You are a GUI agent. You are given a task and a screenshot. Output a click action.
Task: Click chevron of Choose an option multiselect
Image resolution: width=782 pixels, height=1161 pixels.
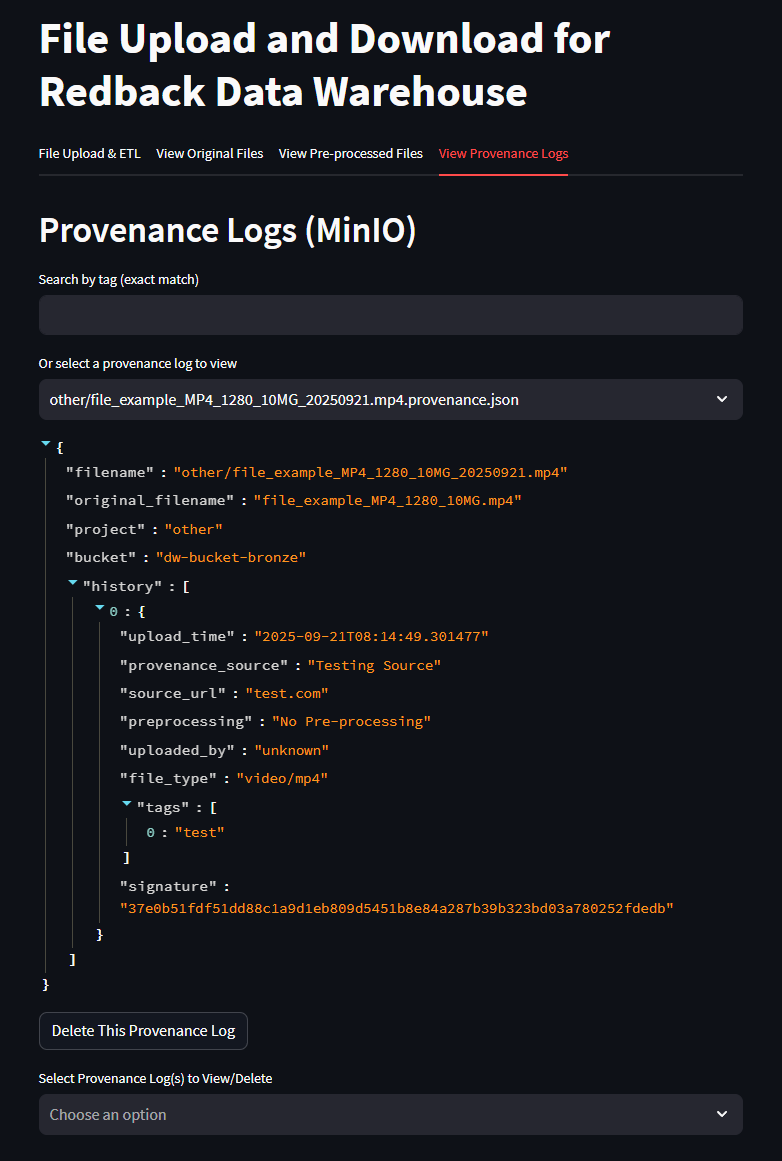click(722, 1114)
